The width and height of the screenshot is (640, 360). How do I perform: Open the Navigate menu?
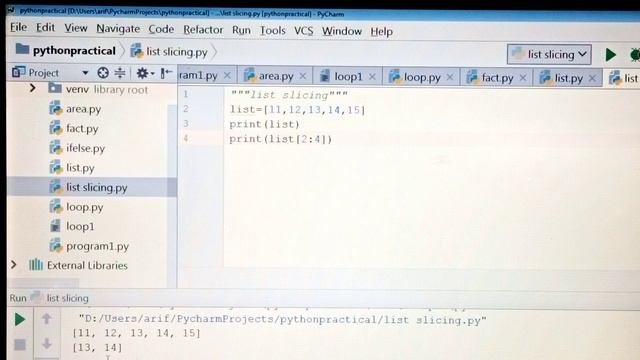(x=118, y=29)
